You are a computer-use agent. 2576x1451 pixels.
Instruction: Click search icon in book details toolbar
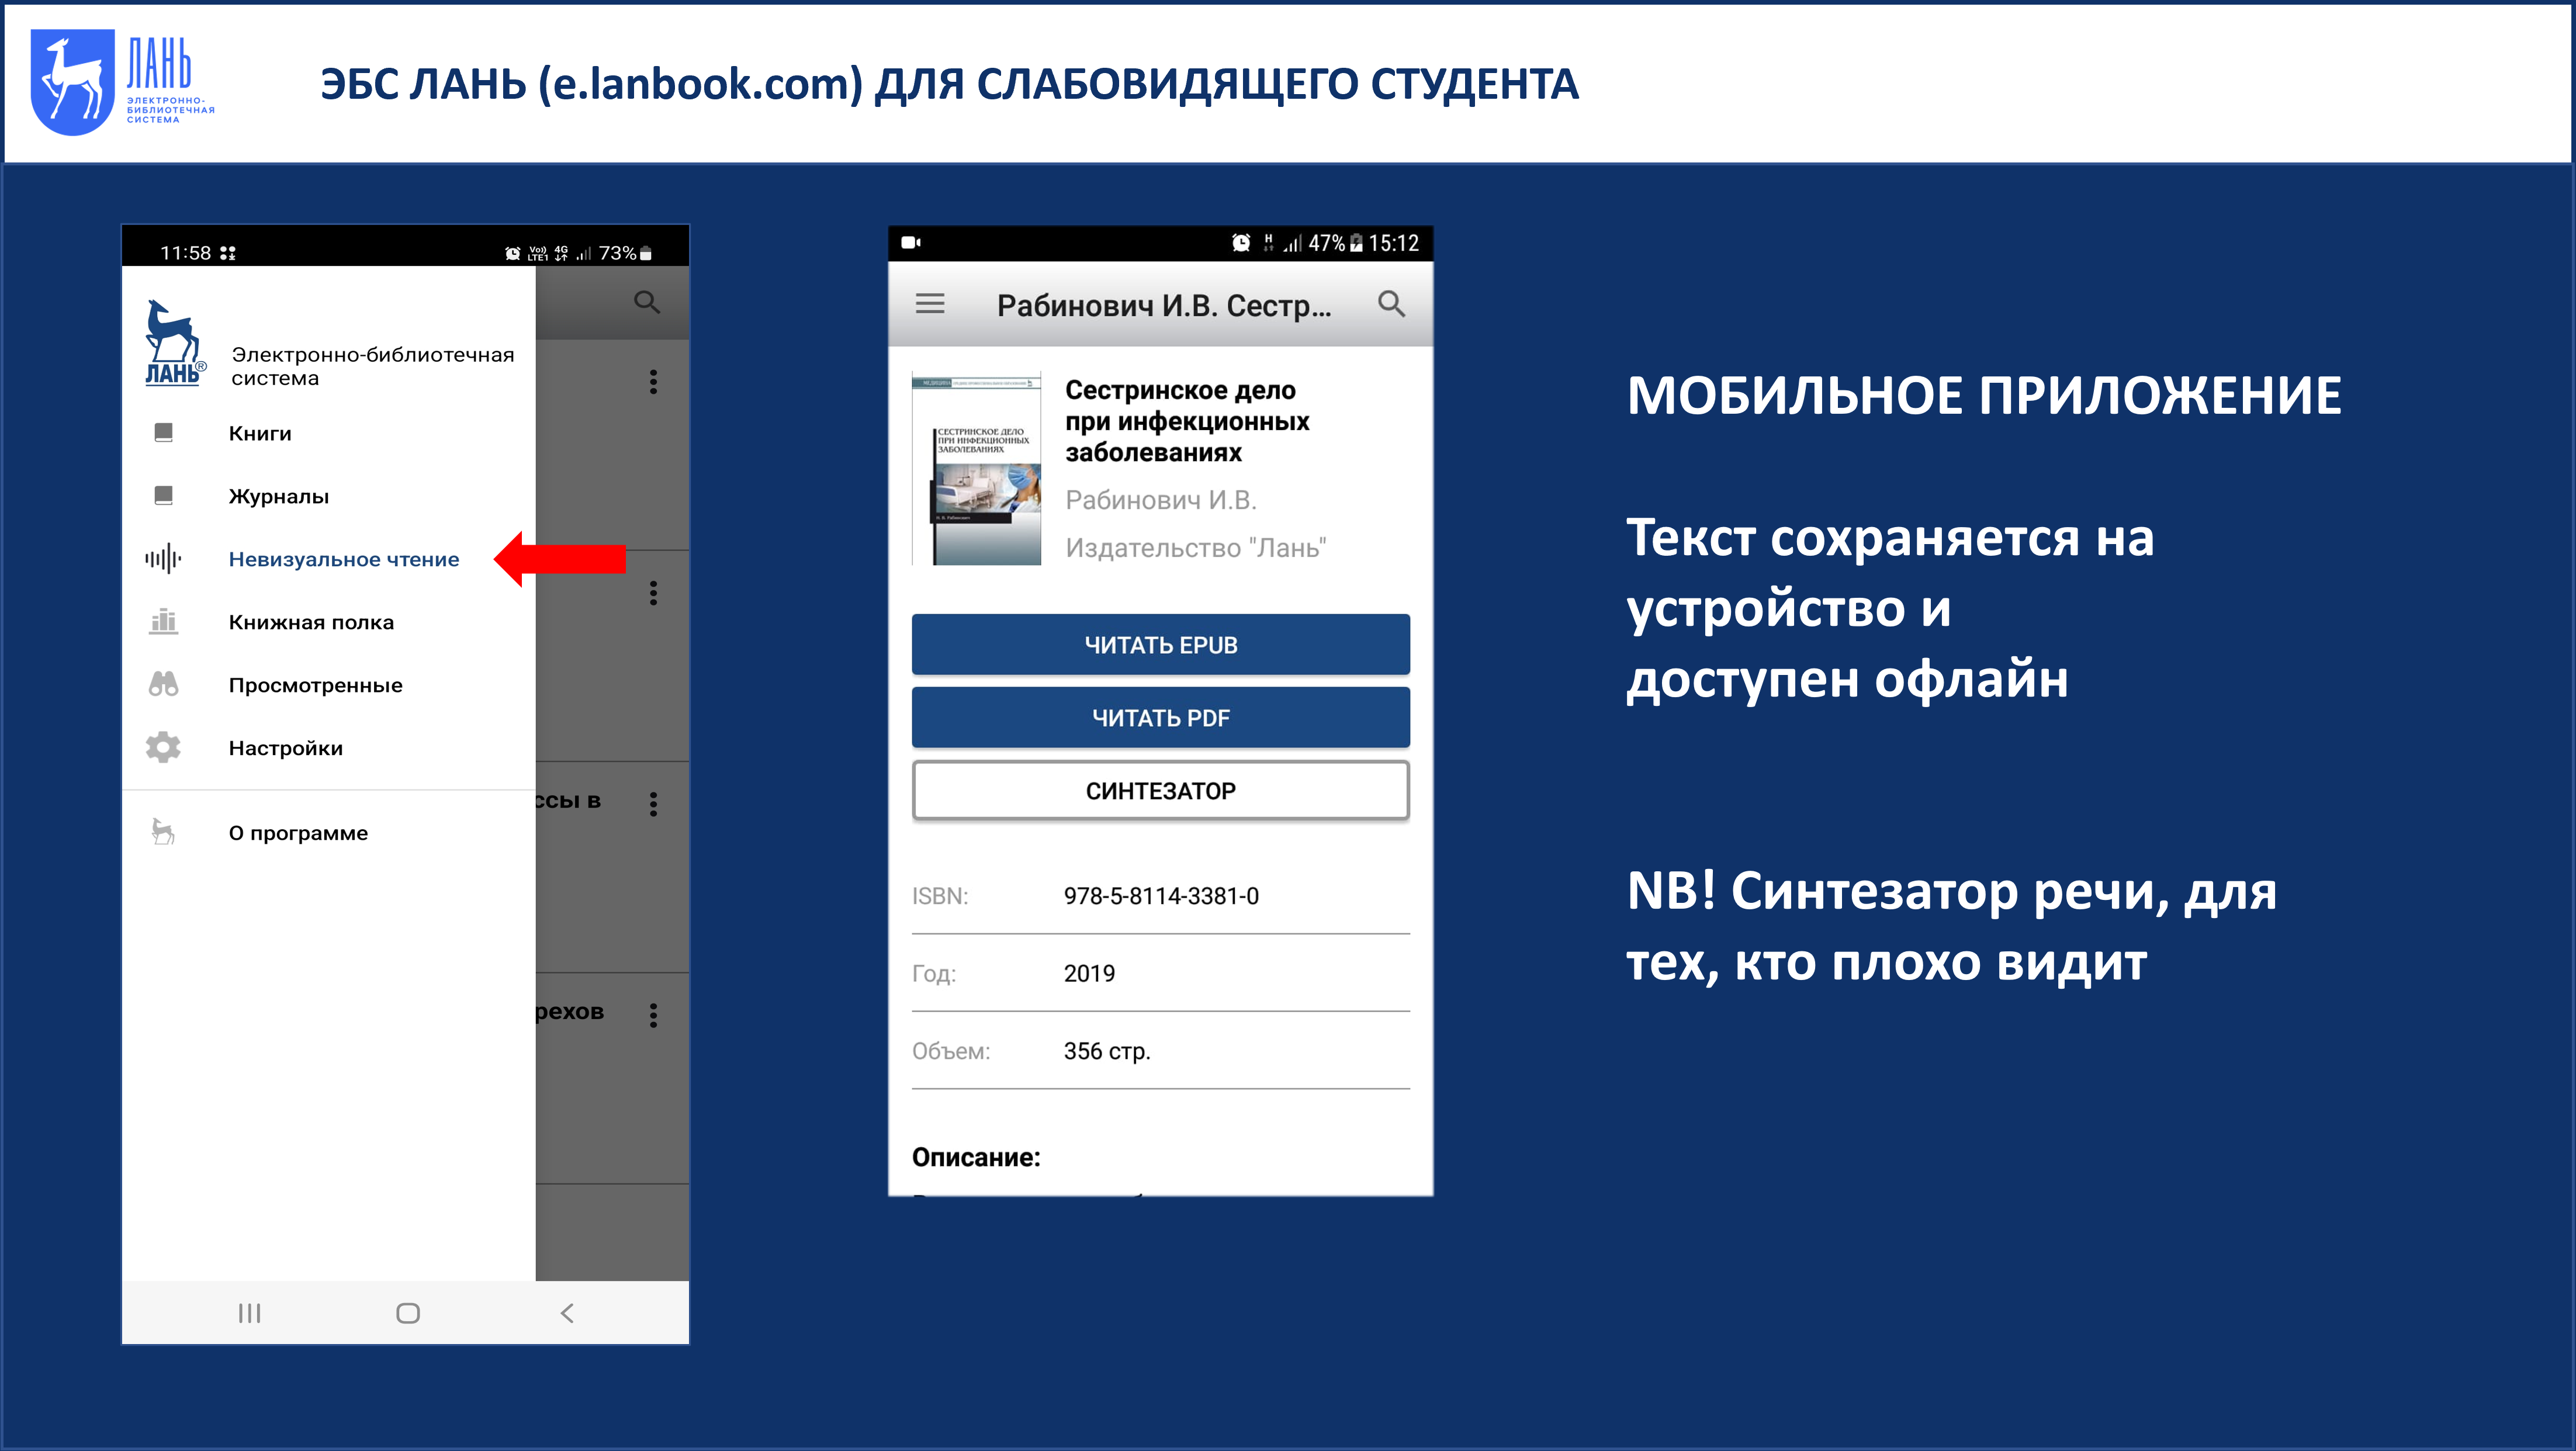[1392, 303]
